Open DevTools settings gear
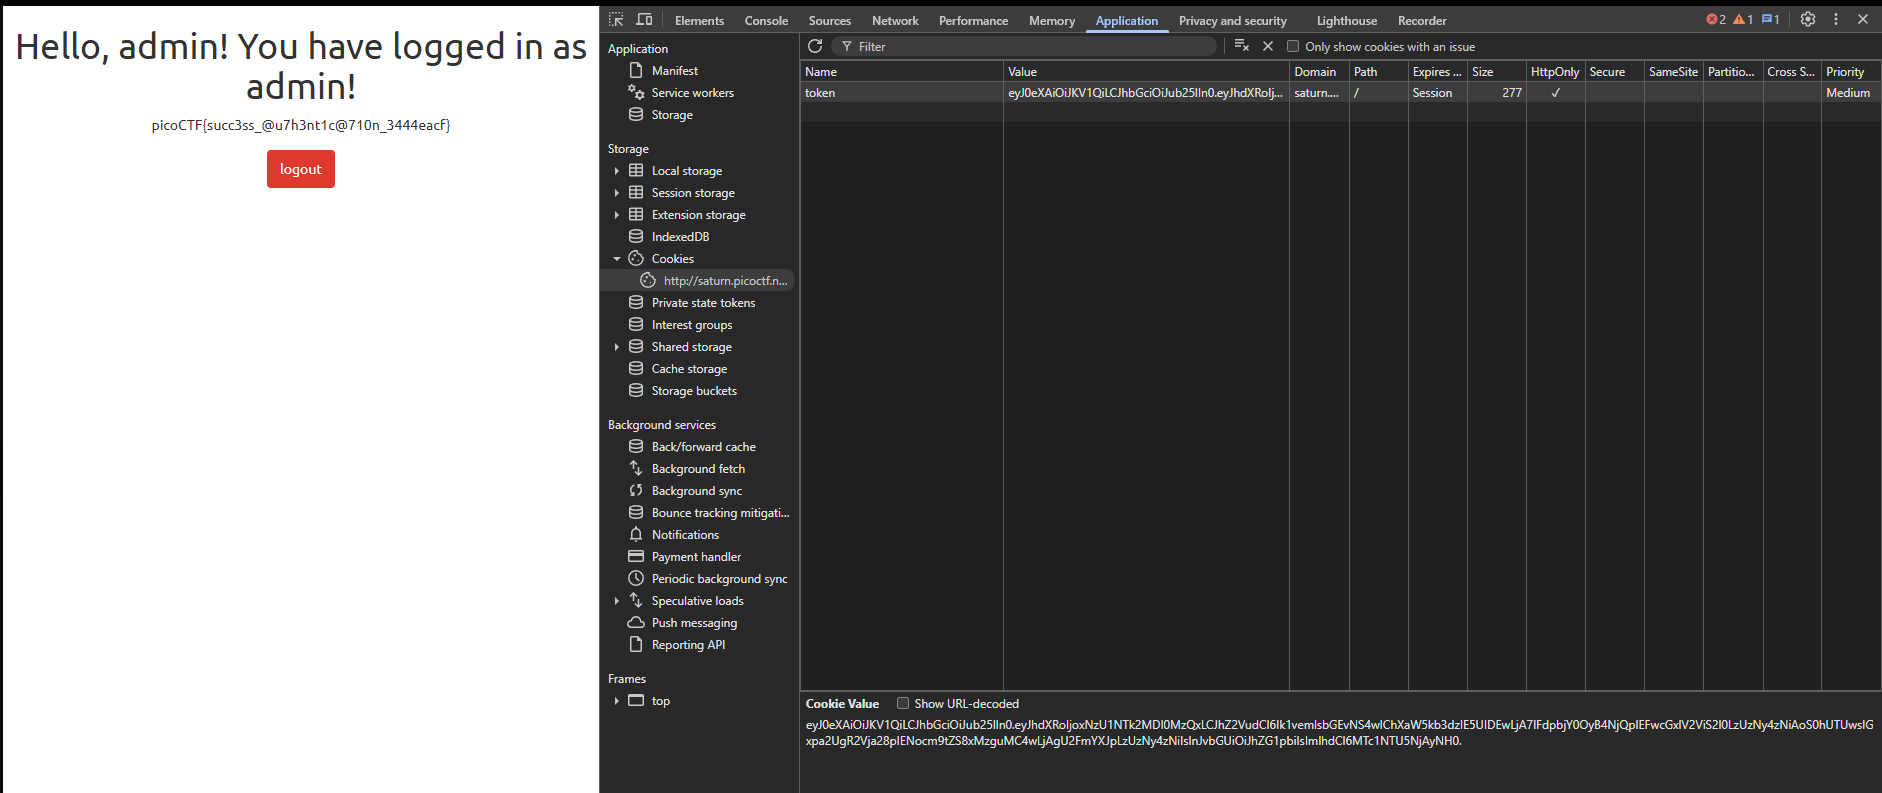 point(1808,19)
